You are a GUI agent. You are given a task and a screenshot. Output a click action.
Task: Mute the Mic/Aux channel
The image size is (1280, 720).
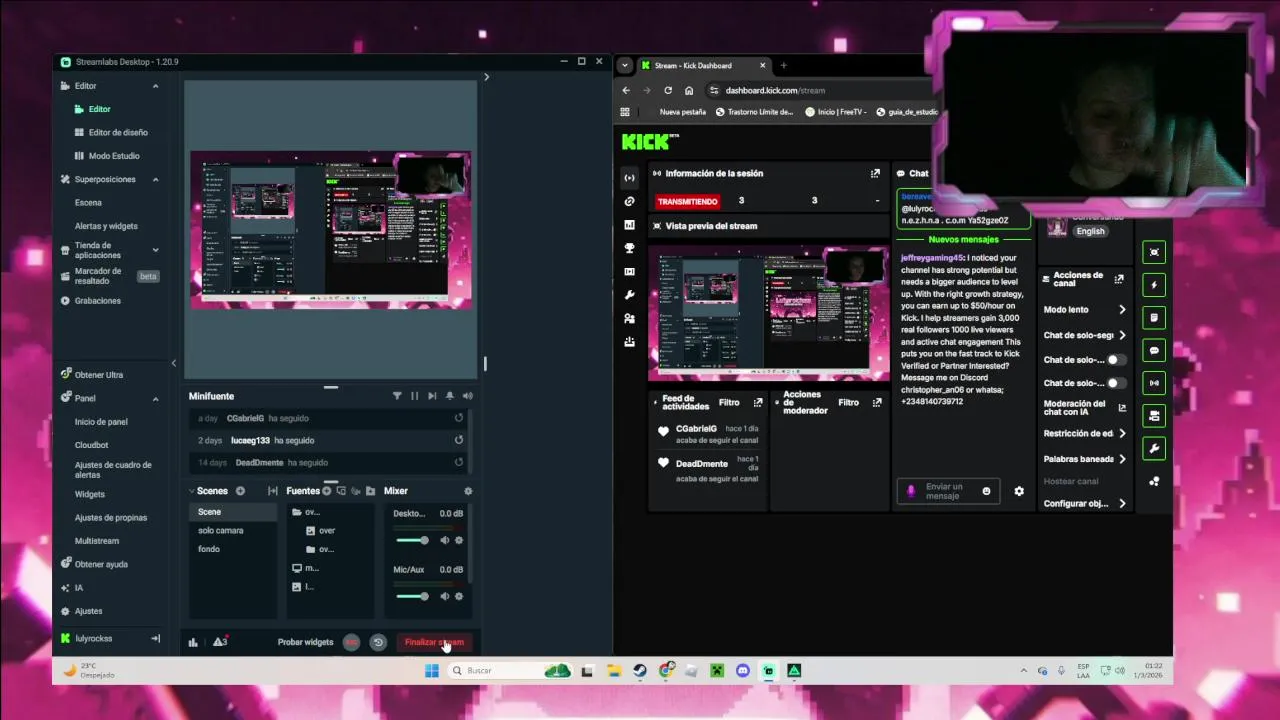445,596
